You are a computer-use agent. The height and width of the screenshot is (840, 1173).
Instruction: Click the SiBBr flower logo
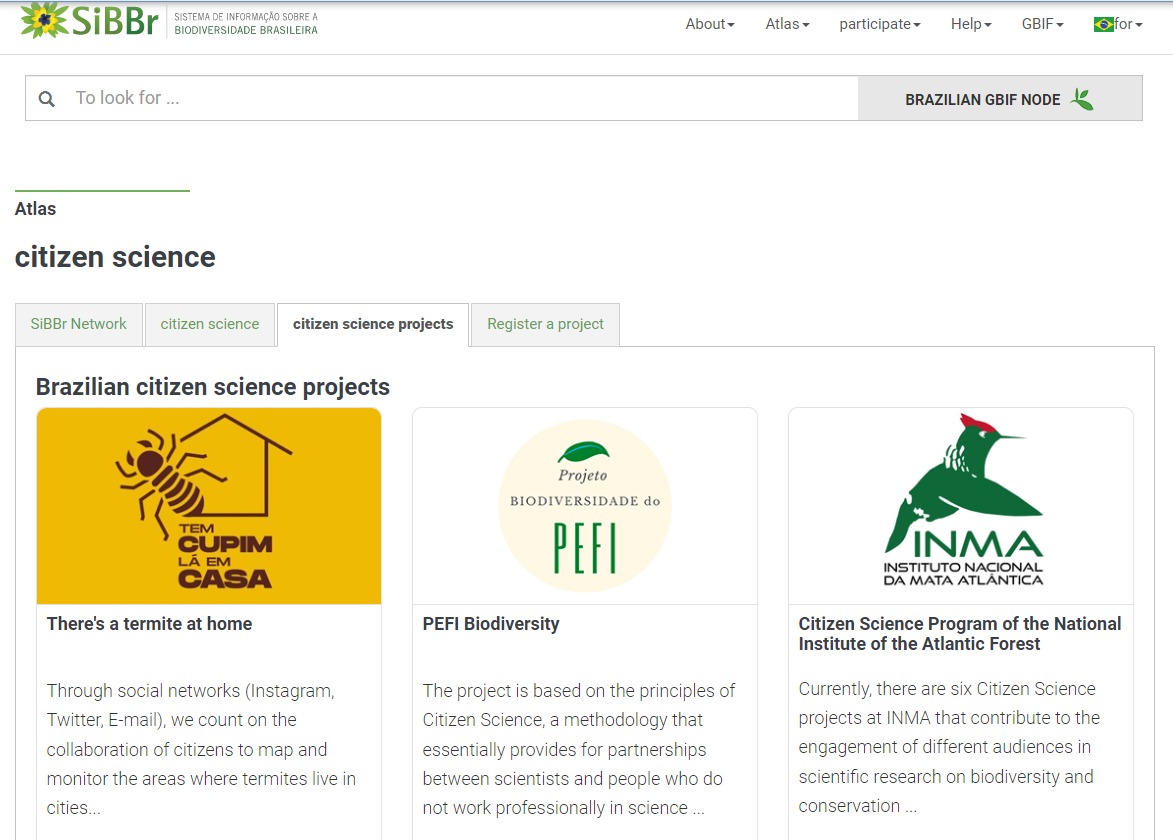point(44,20)
